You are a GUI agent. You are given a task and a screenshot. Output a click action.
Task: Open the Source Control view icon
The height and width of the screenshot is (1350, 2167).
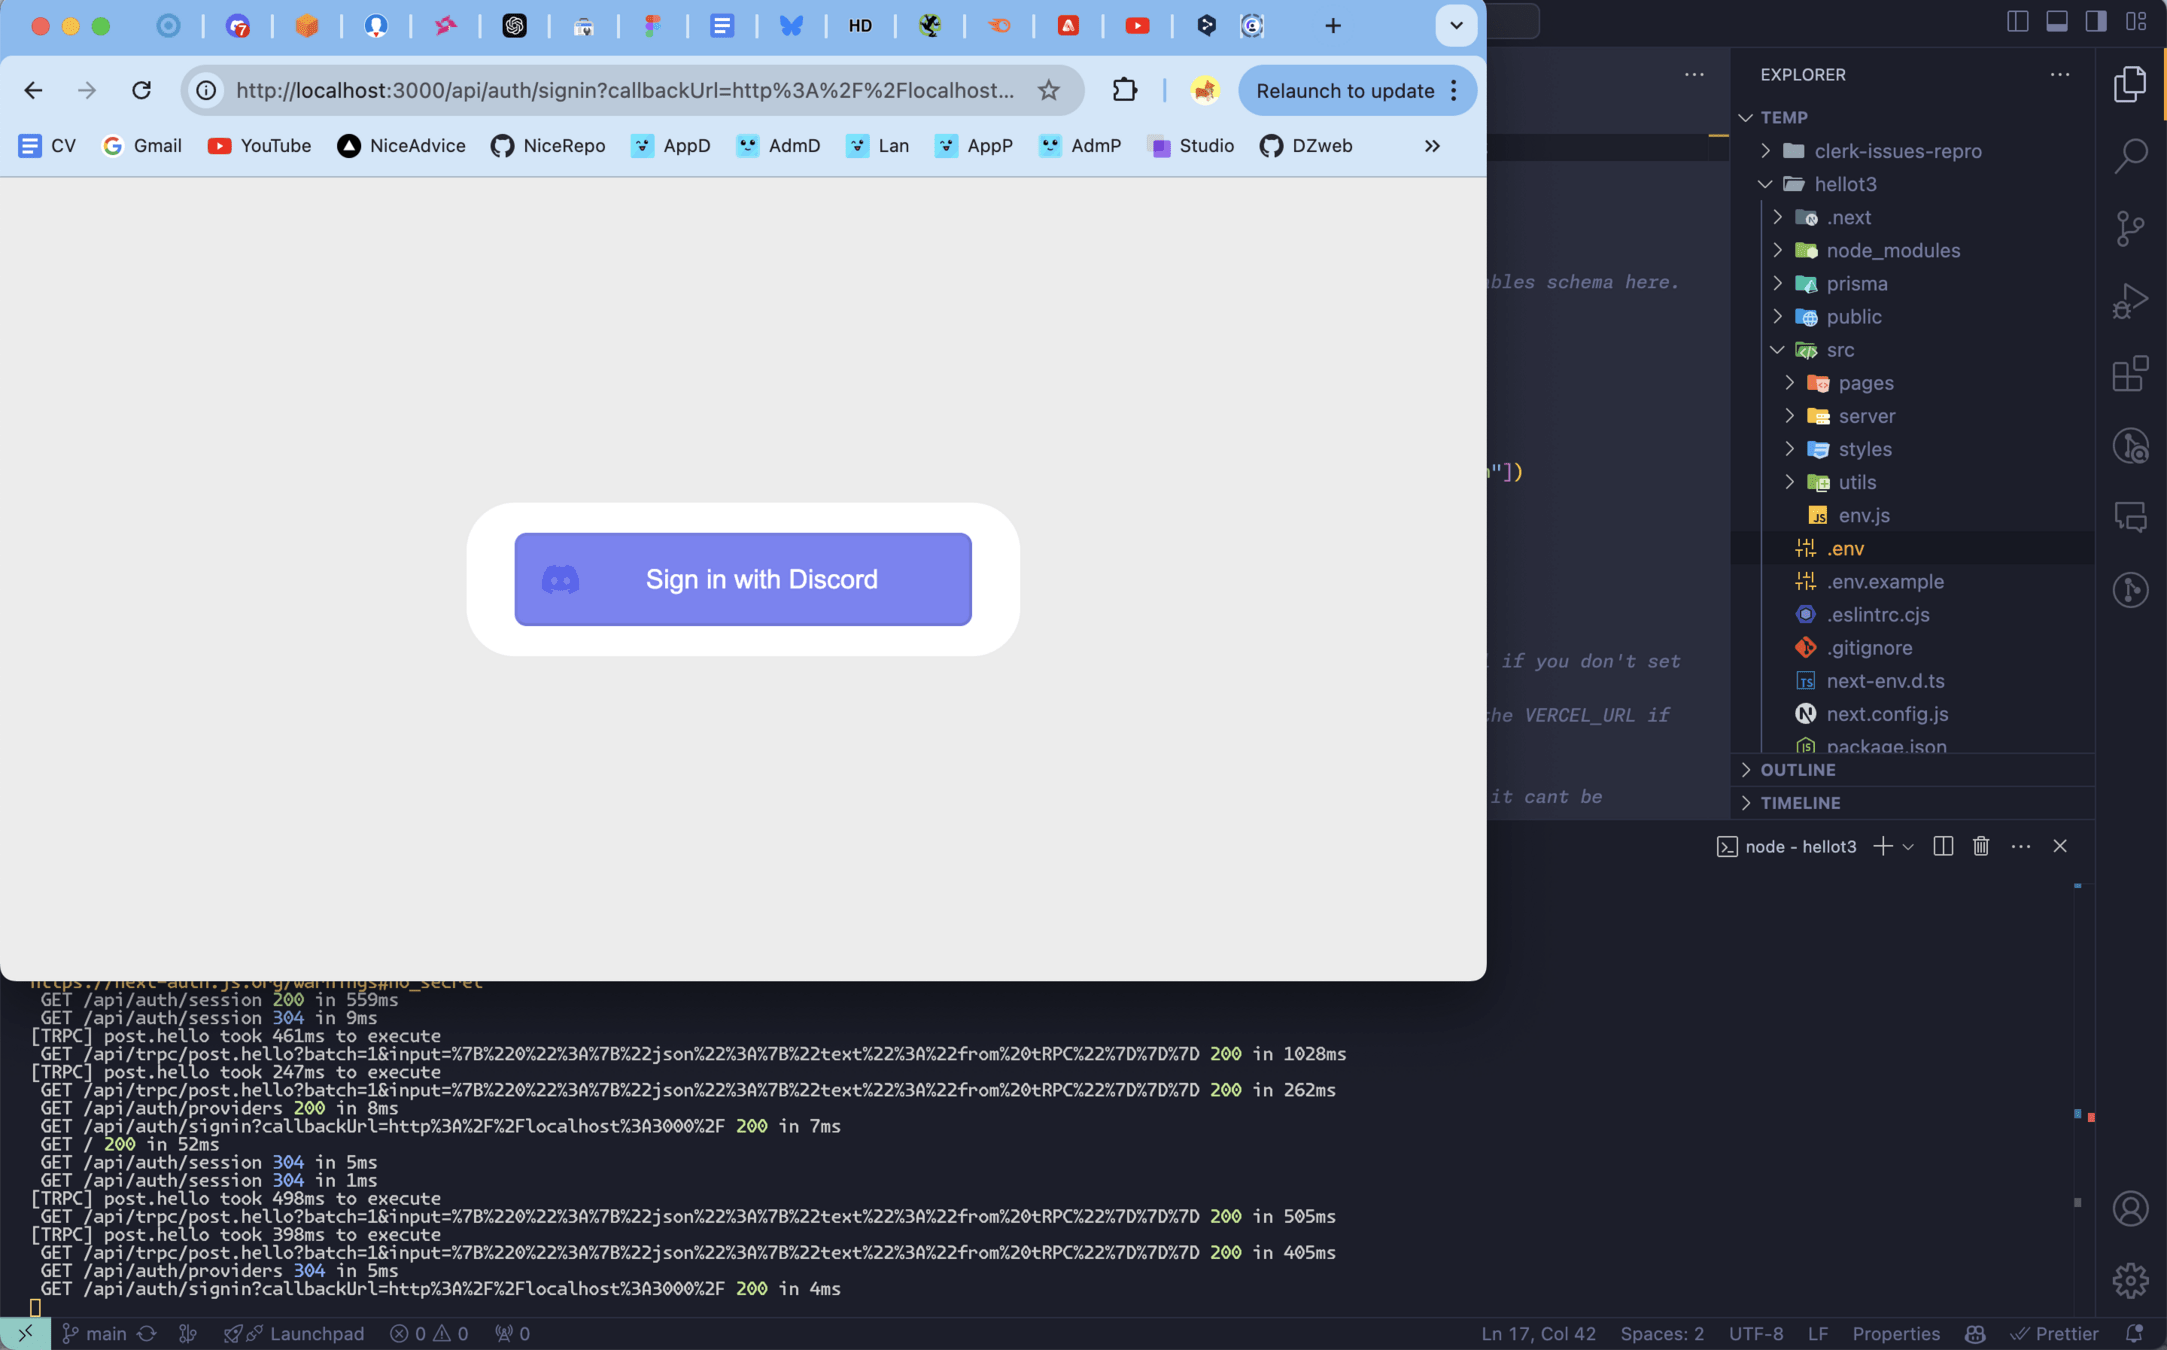click(2130, 228)
